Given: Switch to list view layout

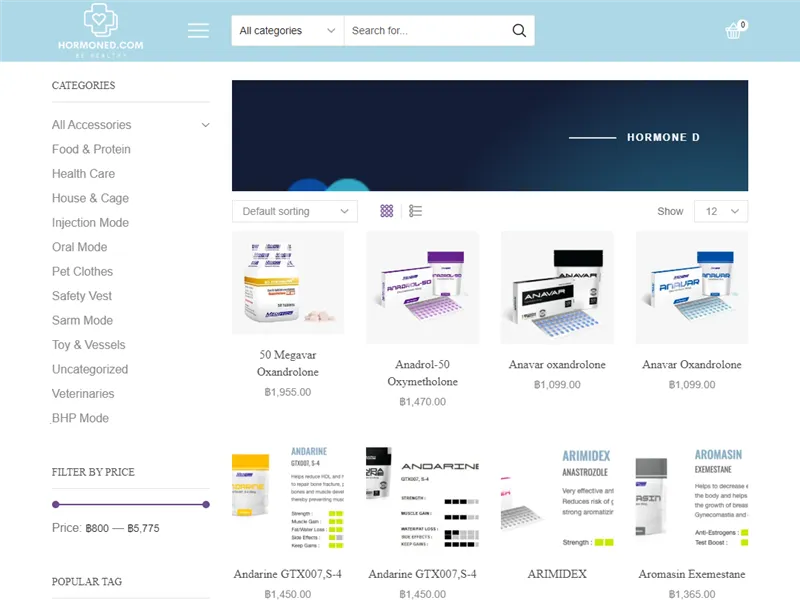Looking at the screenshot, I should click(416, 211).
